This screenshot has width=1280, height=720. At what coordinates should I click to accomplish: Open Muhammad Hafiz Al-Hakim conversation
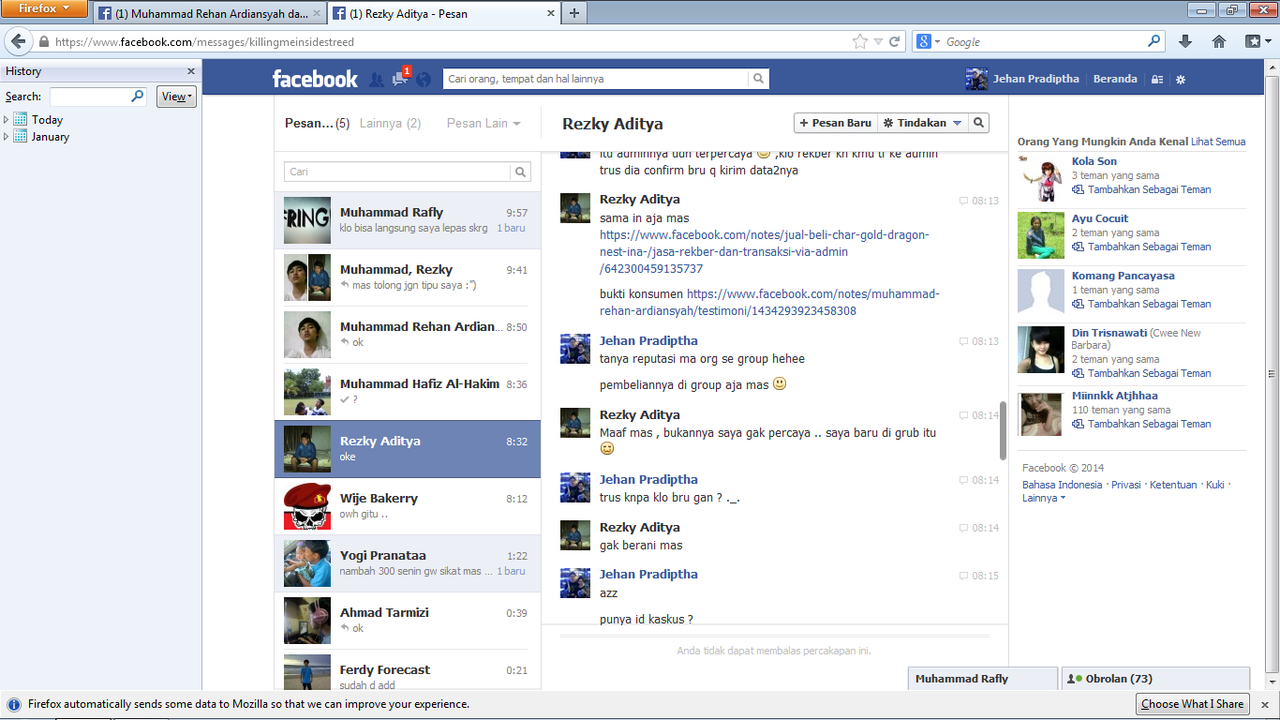pyautogui.click(x=407, y=391)
